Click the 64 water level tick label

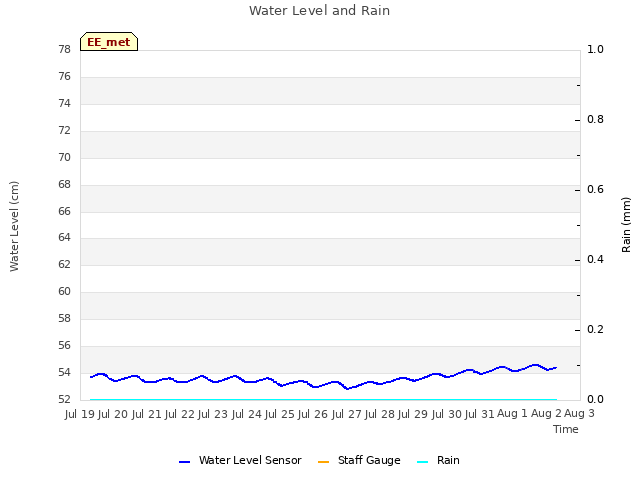tap(64, 237)
